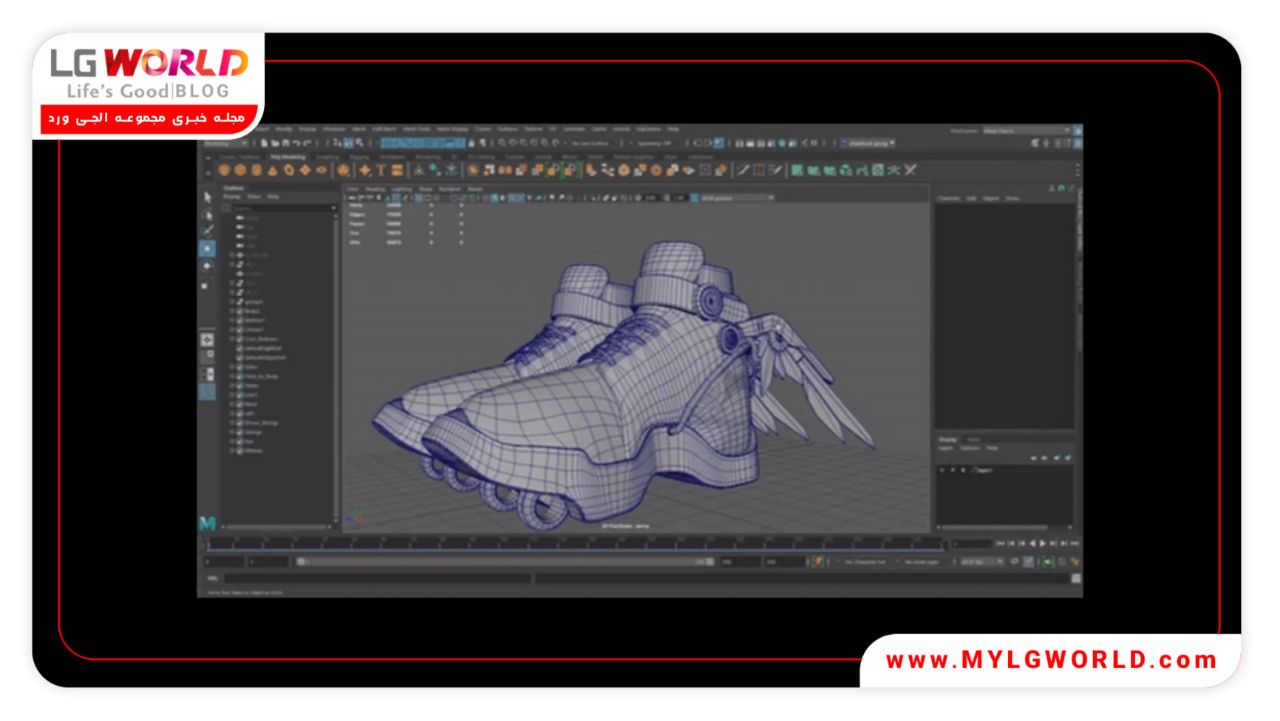Image resolution: width=1280 pixels, height=721 pixels.
Task: Activate the Lasso selection tool
Action: coord(207,214)
